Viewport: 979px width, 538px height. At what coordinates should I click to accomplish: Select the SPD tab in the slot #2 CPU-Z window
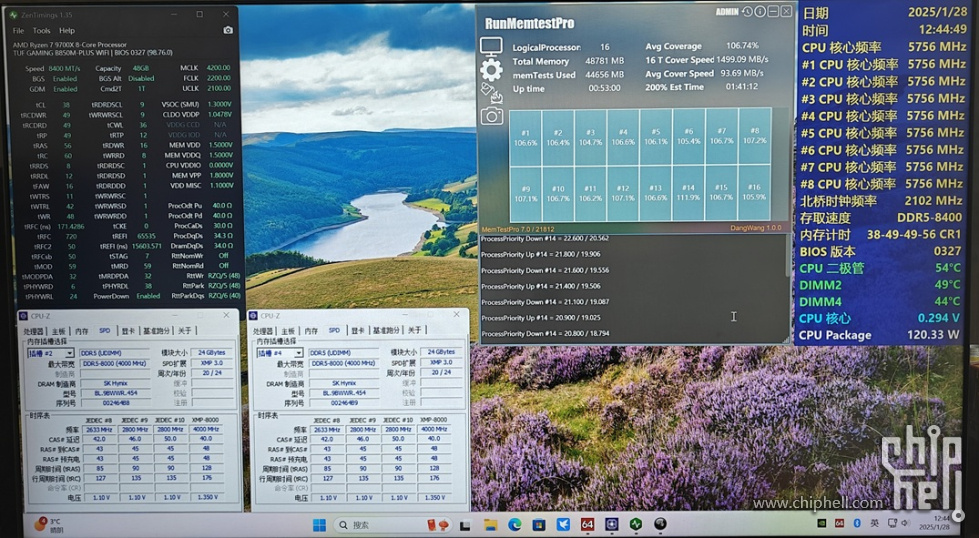pyautogui.click(x=104, y=330)
